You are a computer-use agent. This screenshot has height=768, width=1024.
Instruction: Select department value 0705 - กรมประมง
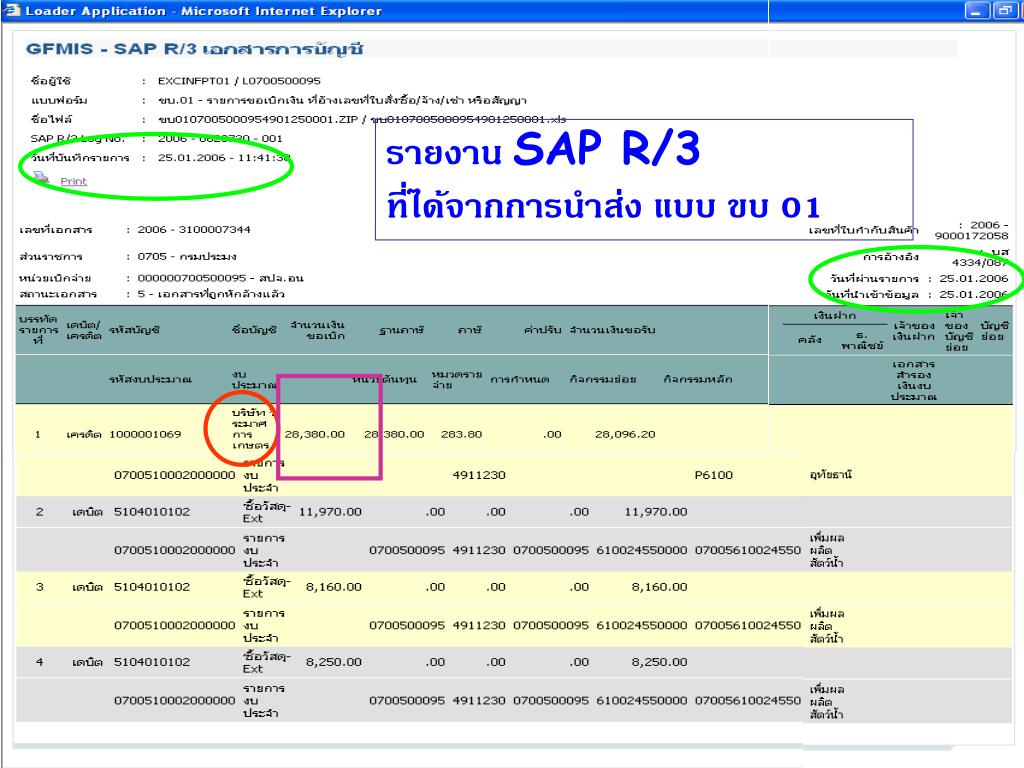pyautogui.click(x=187, y=256)
